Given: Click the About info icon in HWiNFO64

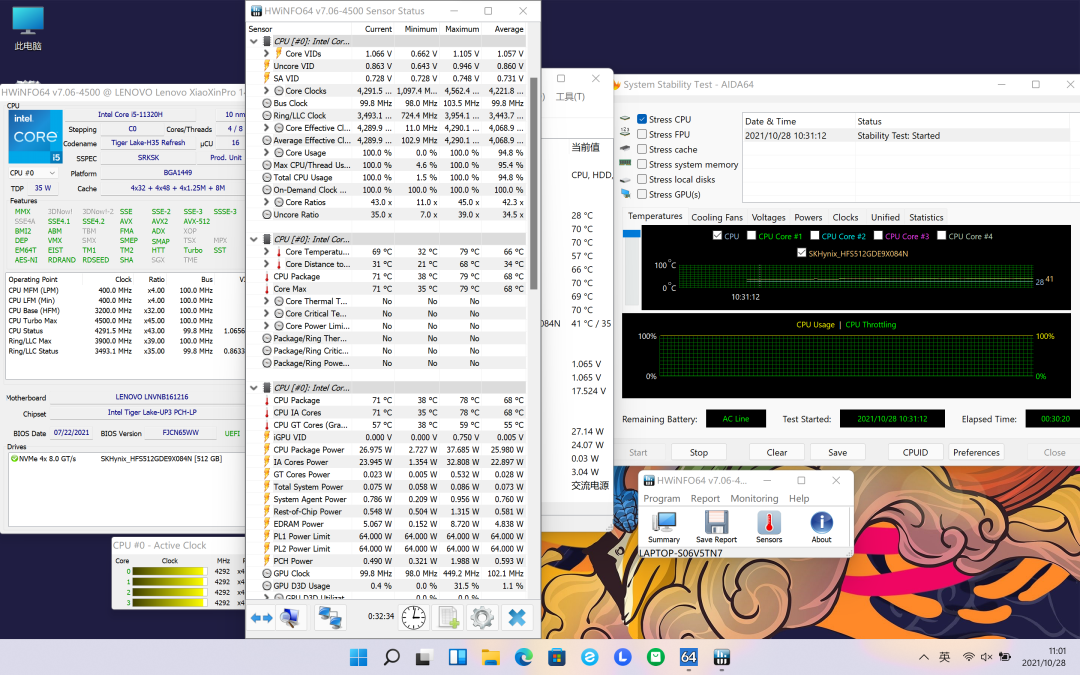Looking at the screenshot, I should tap(821, 527).
